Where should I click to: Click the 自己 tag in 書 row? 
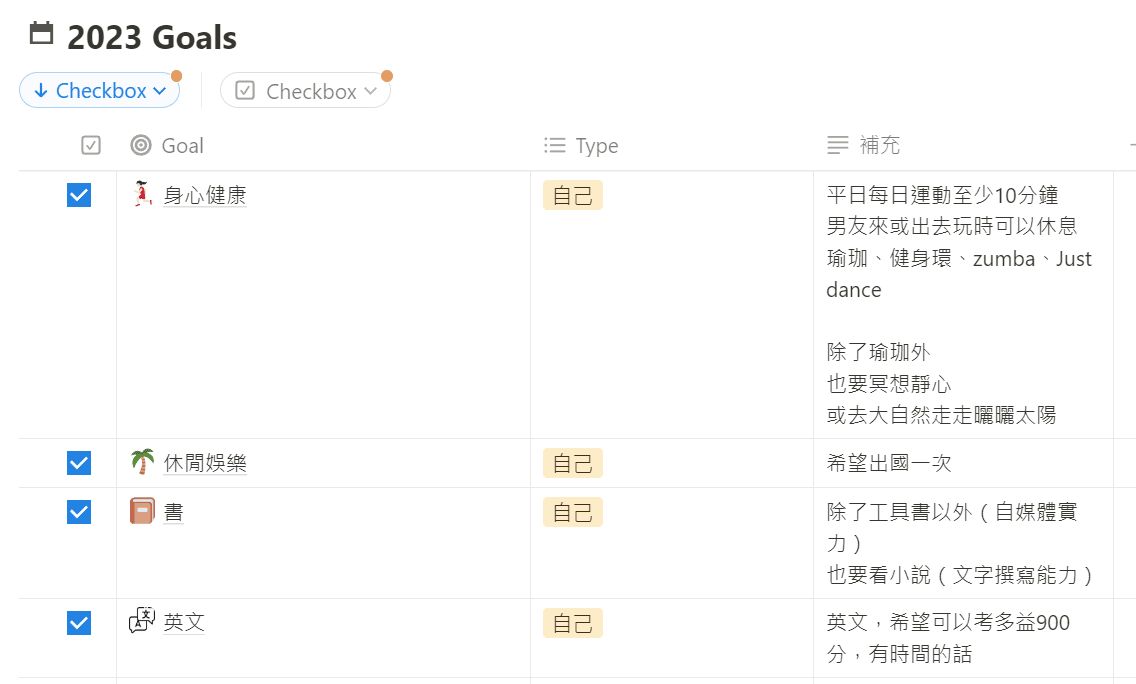click(x=572, y=512)
